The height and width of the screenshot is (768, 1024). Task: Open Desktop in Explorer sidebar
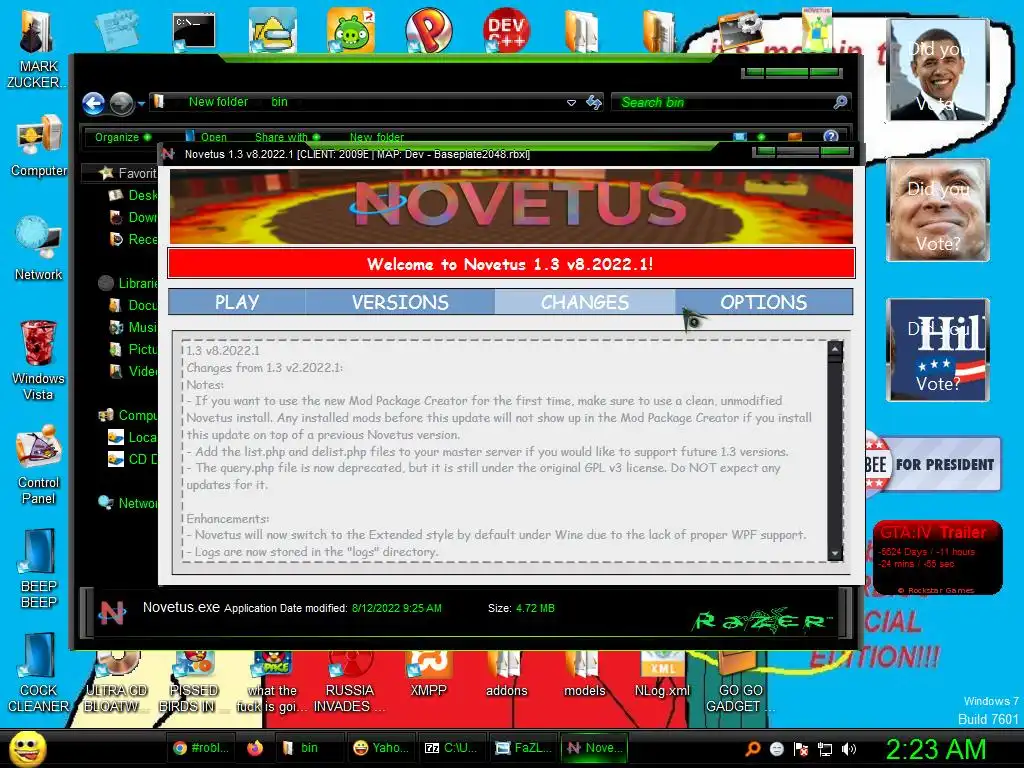[134, 195]
